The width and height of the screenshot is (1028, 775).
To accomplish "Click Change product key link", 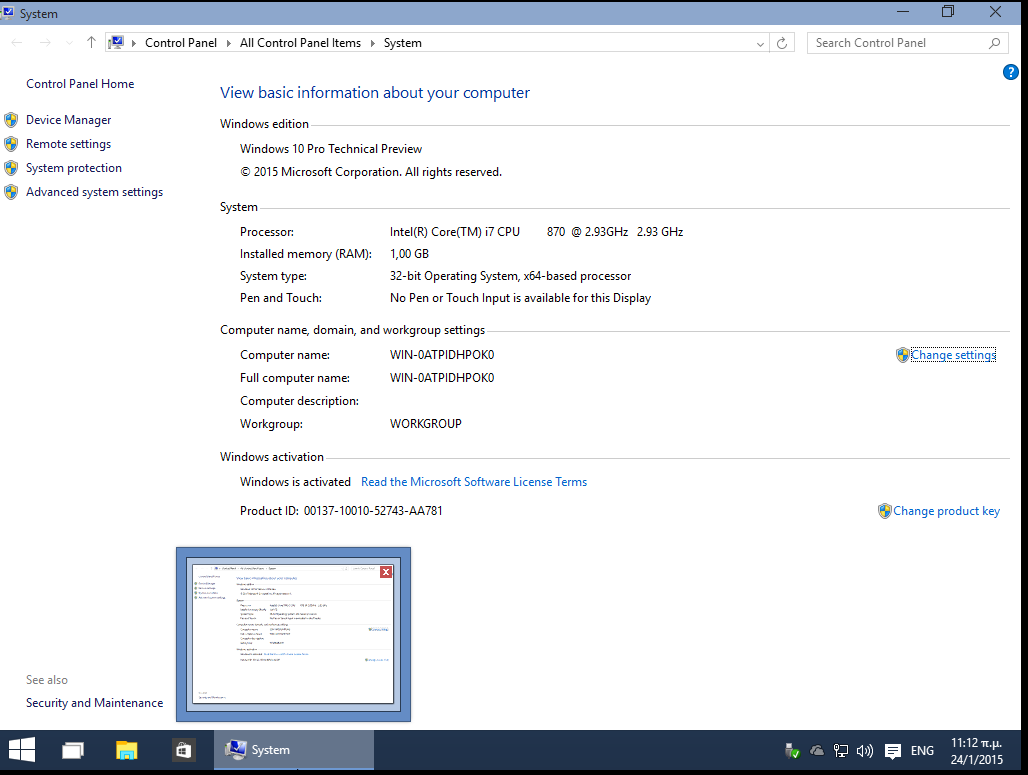I will (946, 511).
